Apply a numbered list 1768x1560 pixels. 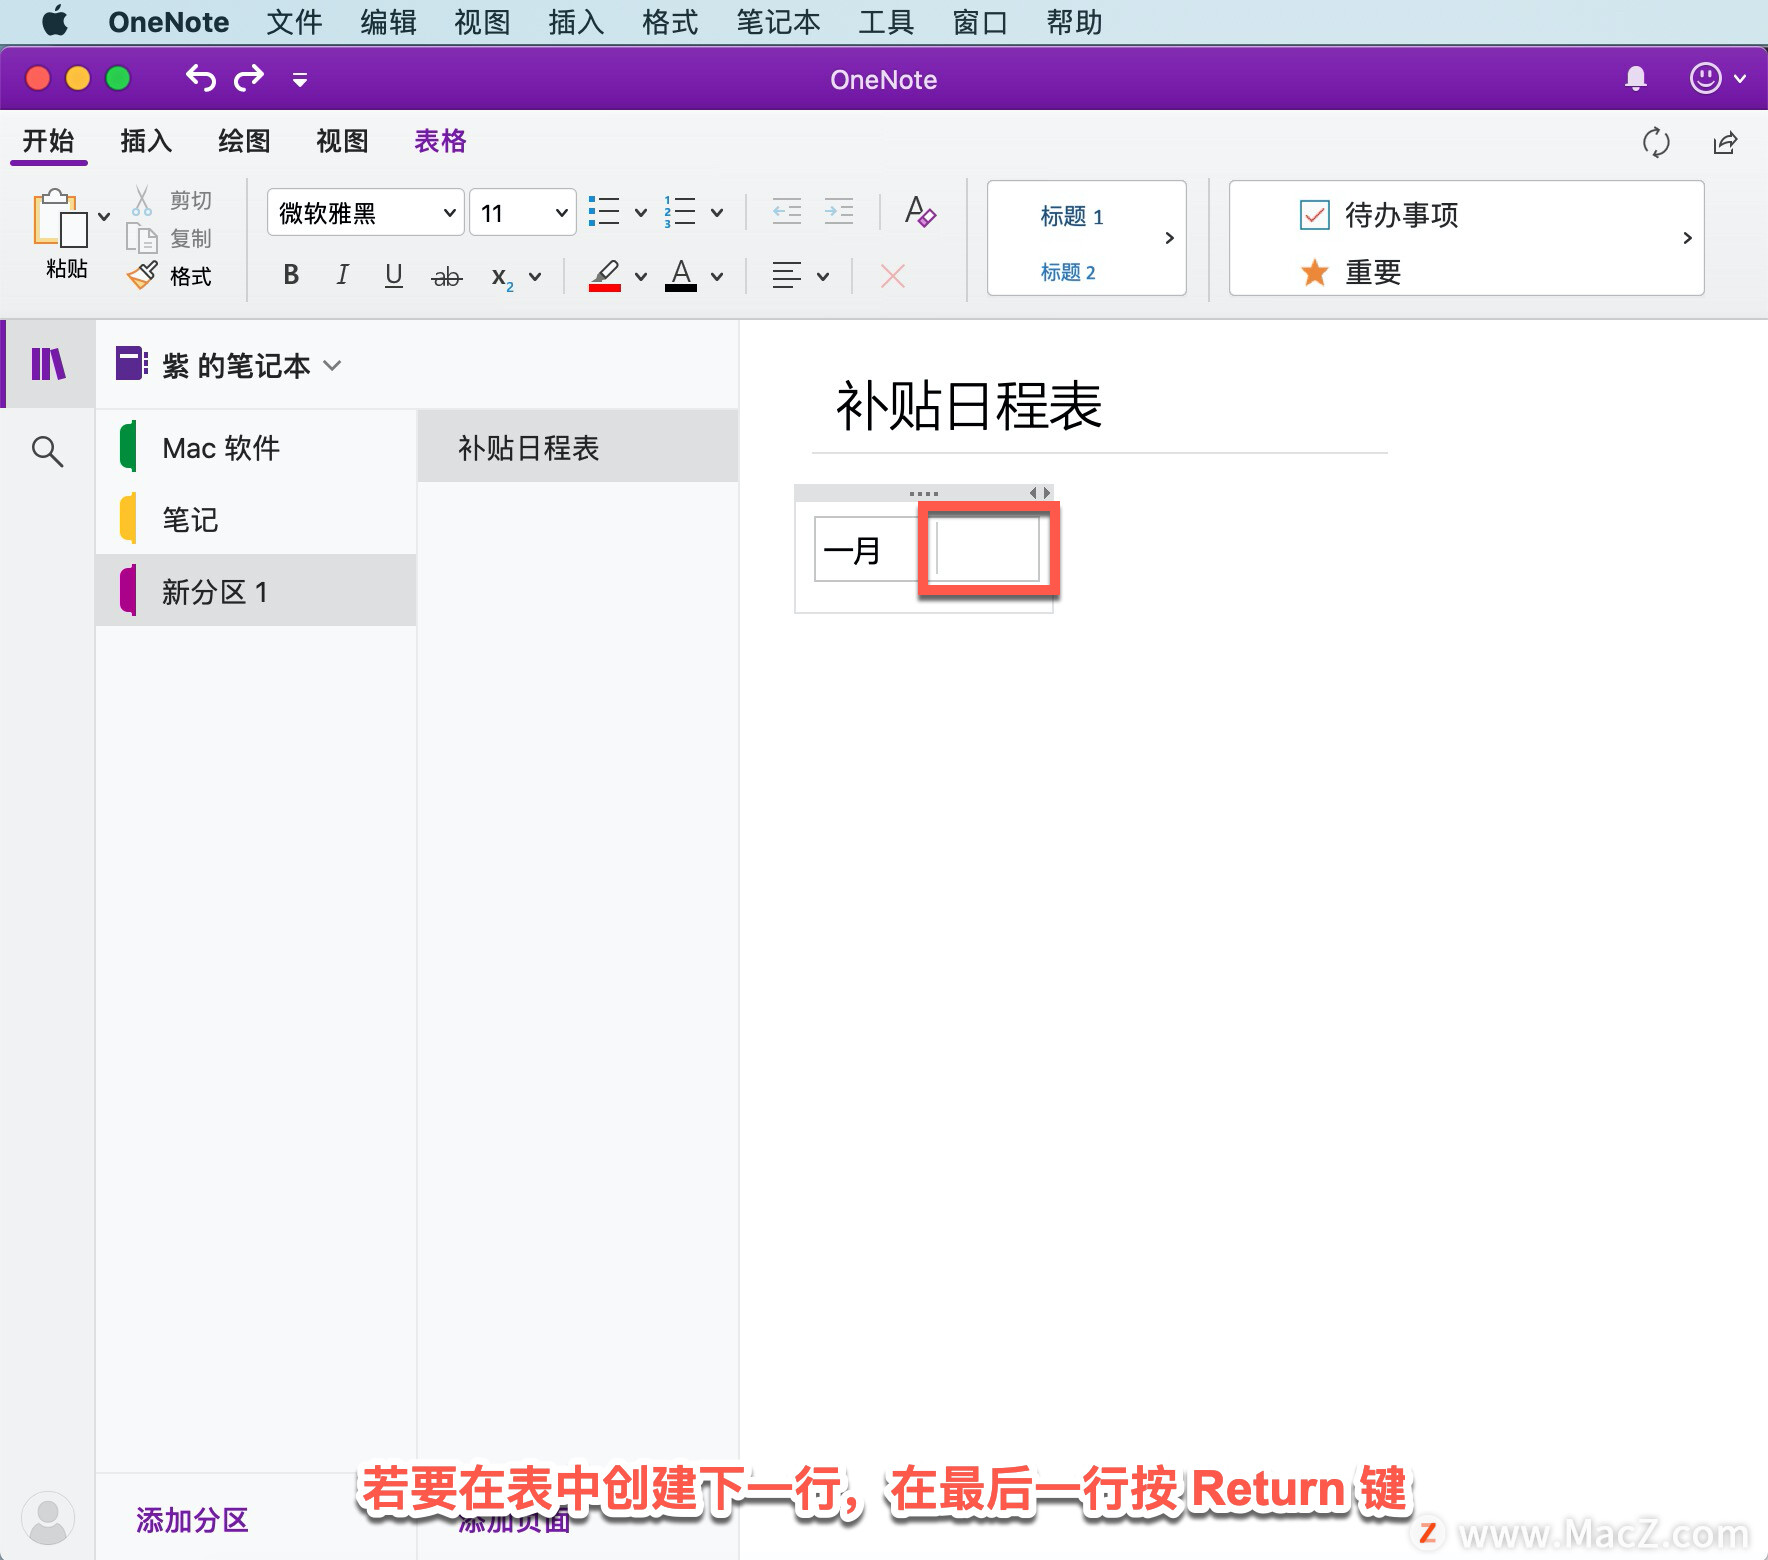pyautogui.click(x=680, y=212)
